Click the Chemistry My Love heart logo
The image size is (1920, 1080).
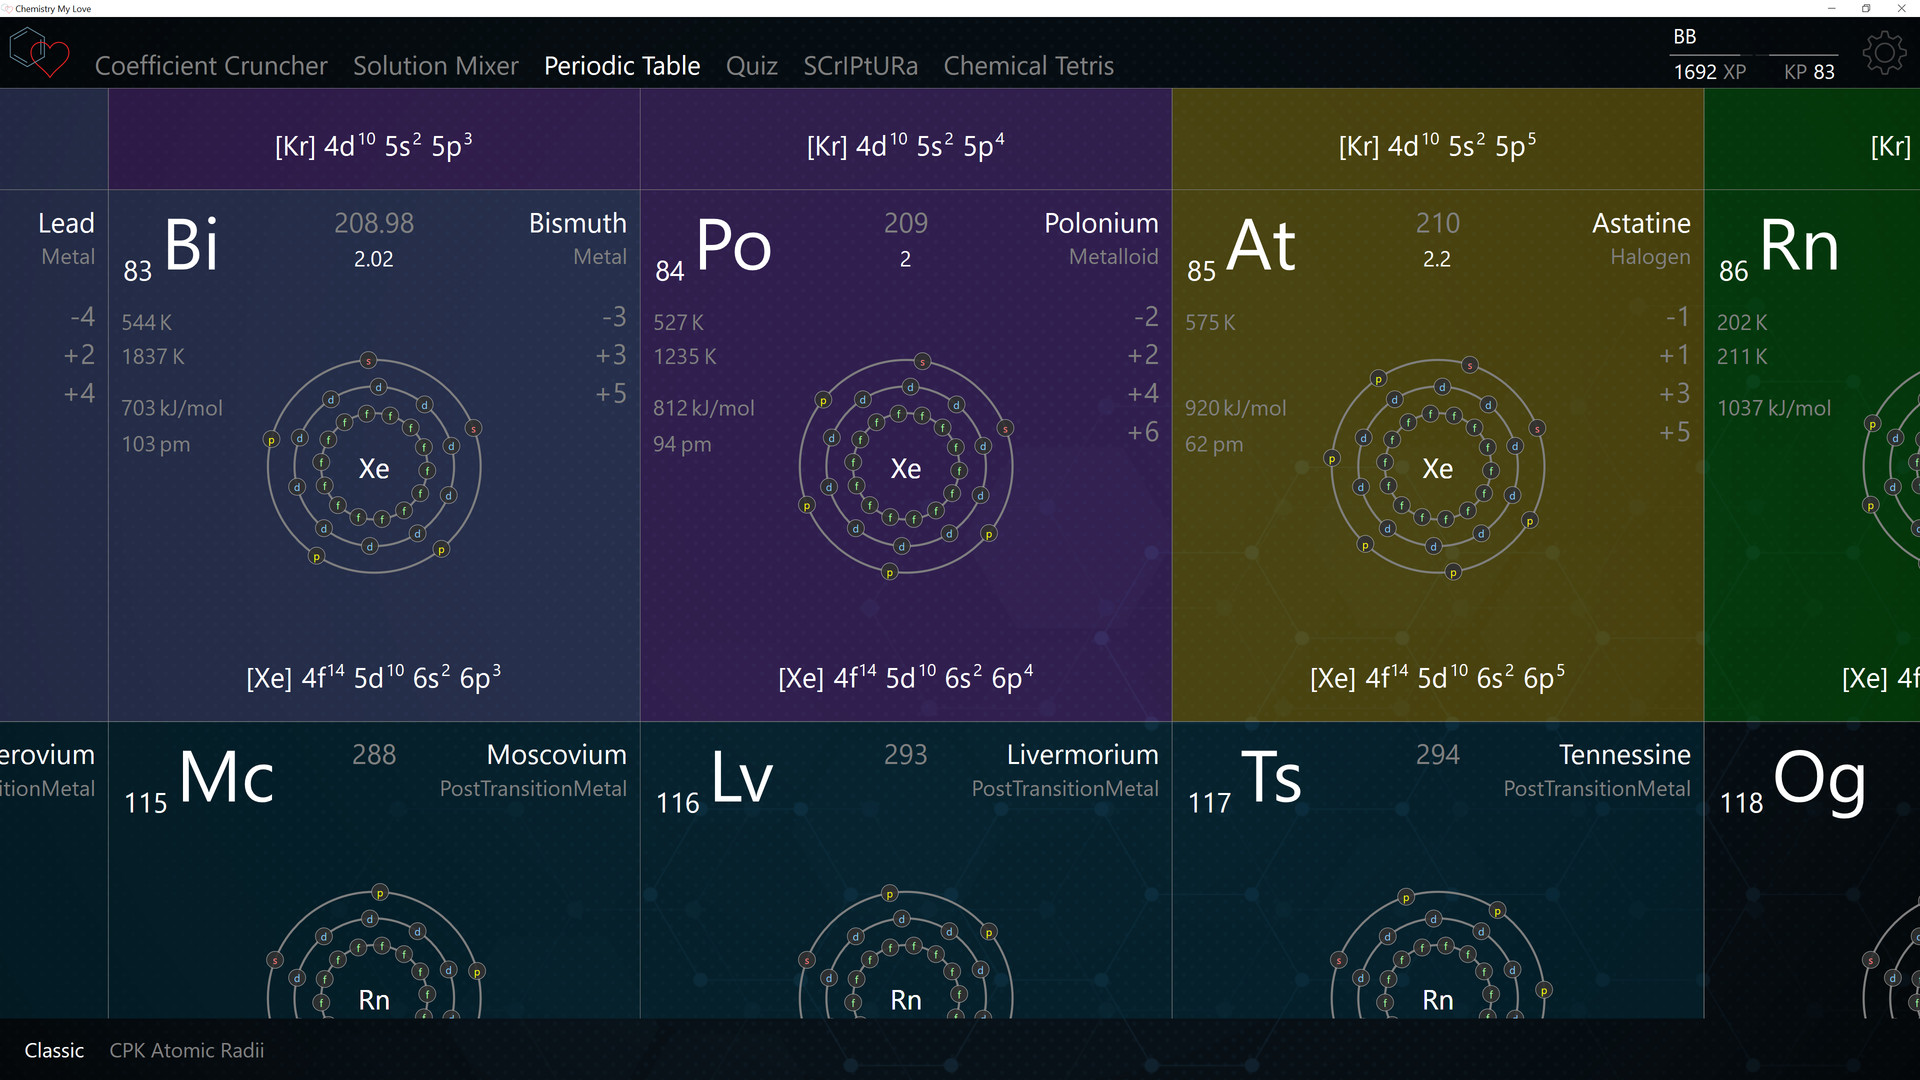(40, 53)
